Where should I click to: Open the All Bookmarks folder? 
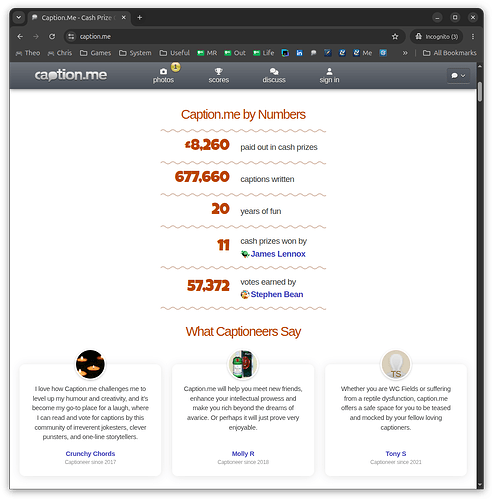(450, 53)
